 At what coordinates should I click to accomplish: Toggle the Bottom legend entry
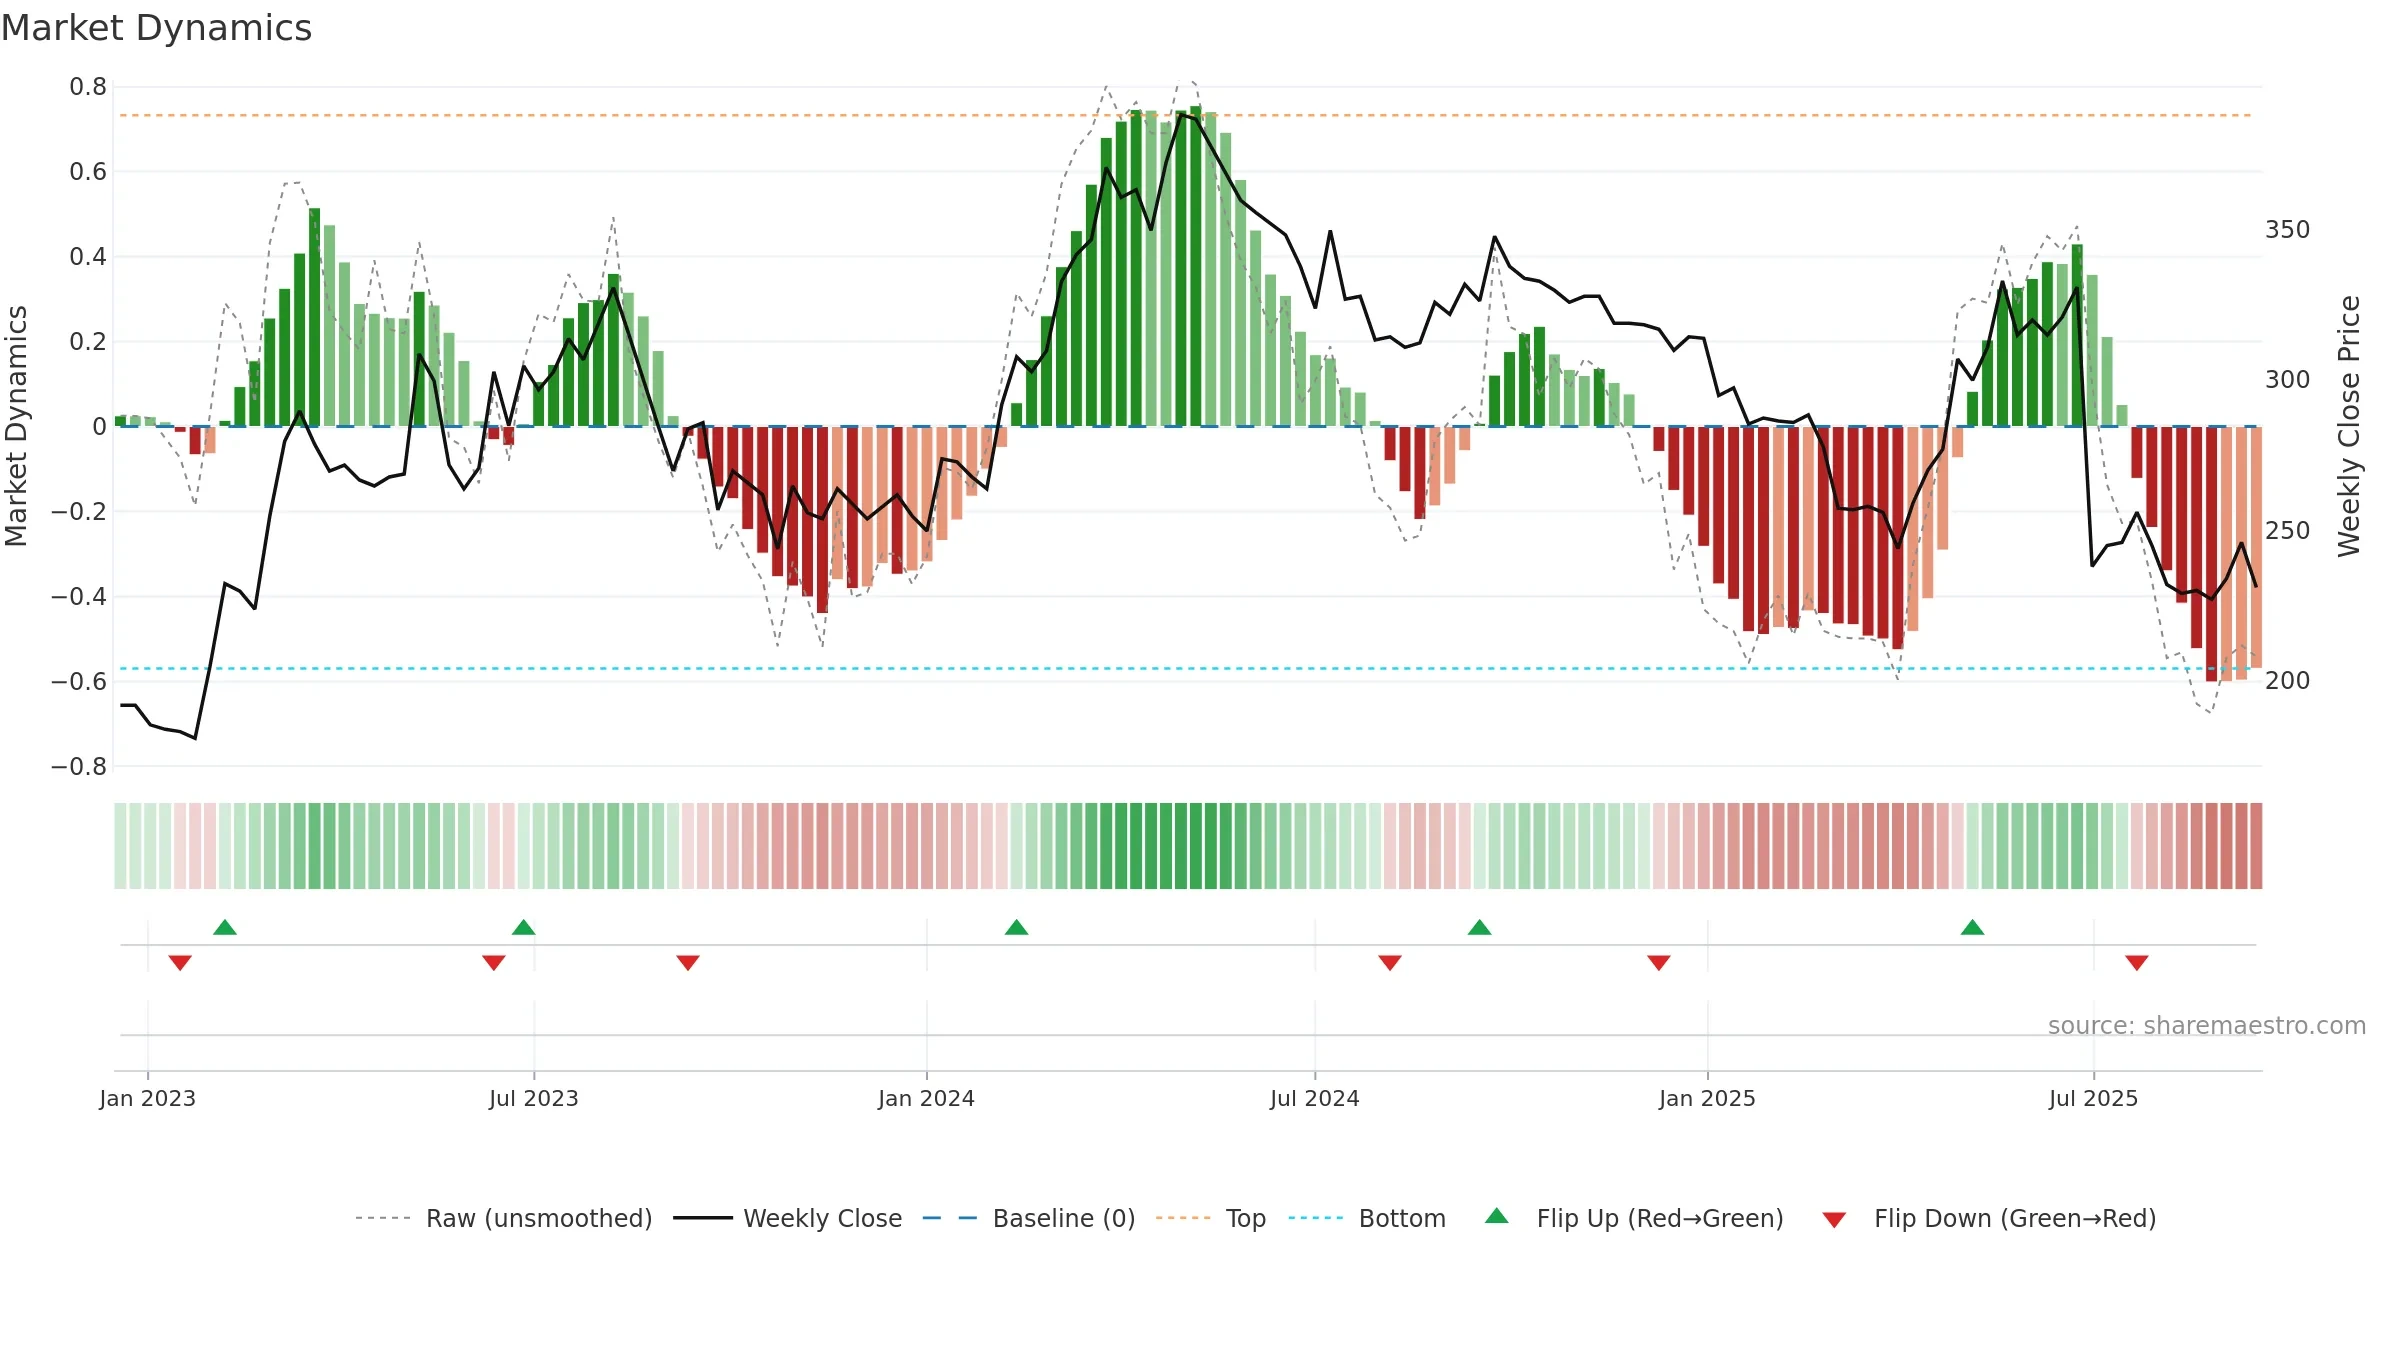click(x=1367, y=1218)
